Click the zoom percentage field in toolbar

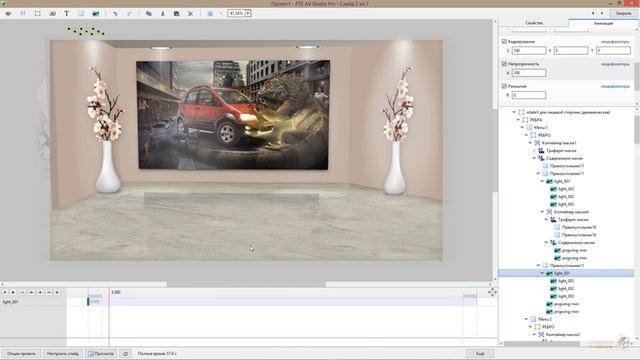pyautogui.click(x=236, y=13)
